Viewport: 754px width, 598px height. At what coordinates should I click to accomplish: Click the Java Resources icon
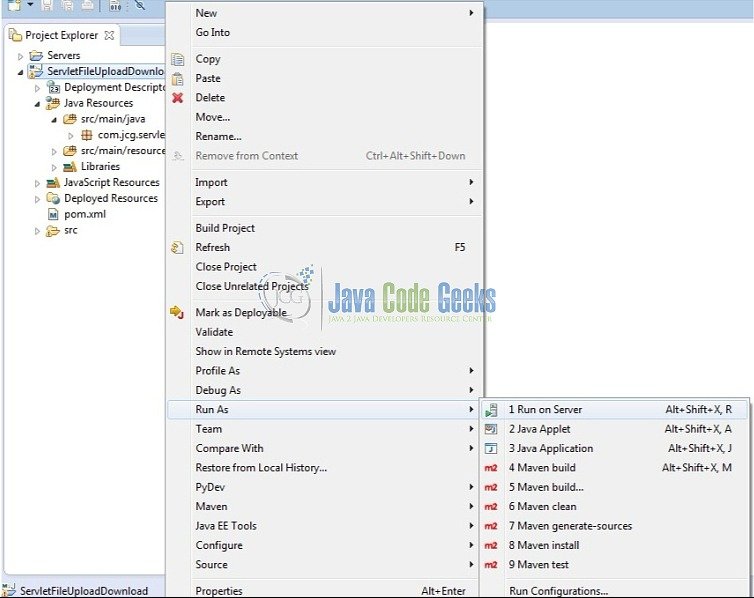tap(52, 103)
